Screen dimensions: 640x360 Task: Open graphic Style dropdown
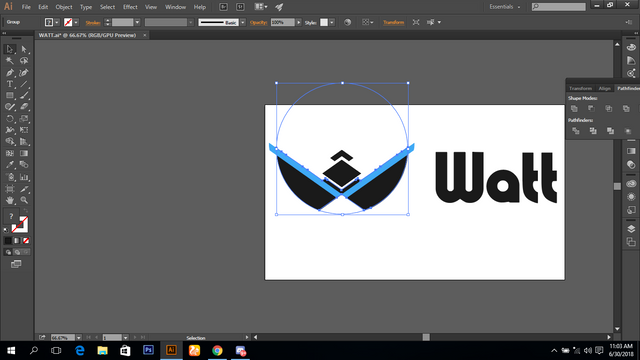tap(332, 22)
